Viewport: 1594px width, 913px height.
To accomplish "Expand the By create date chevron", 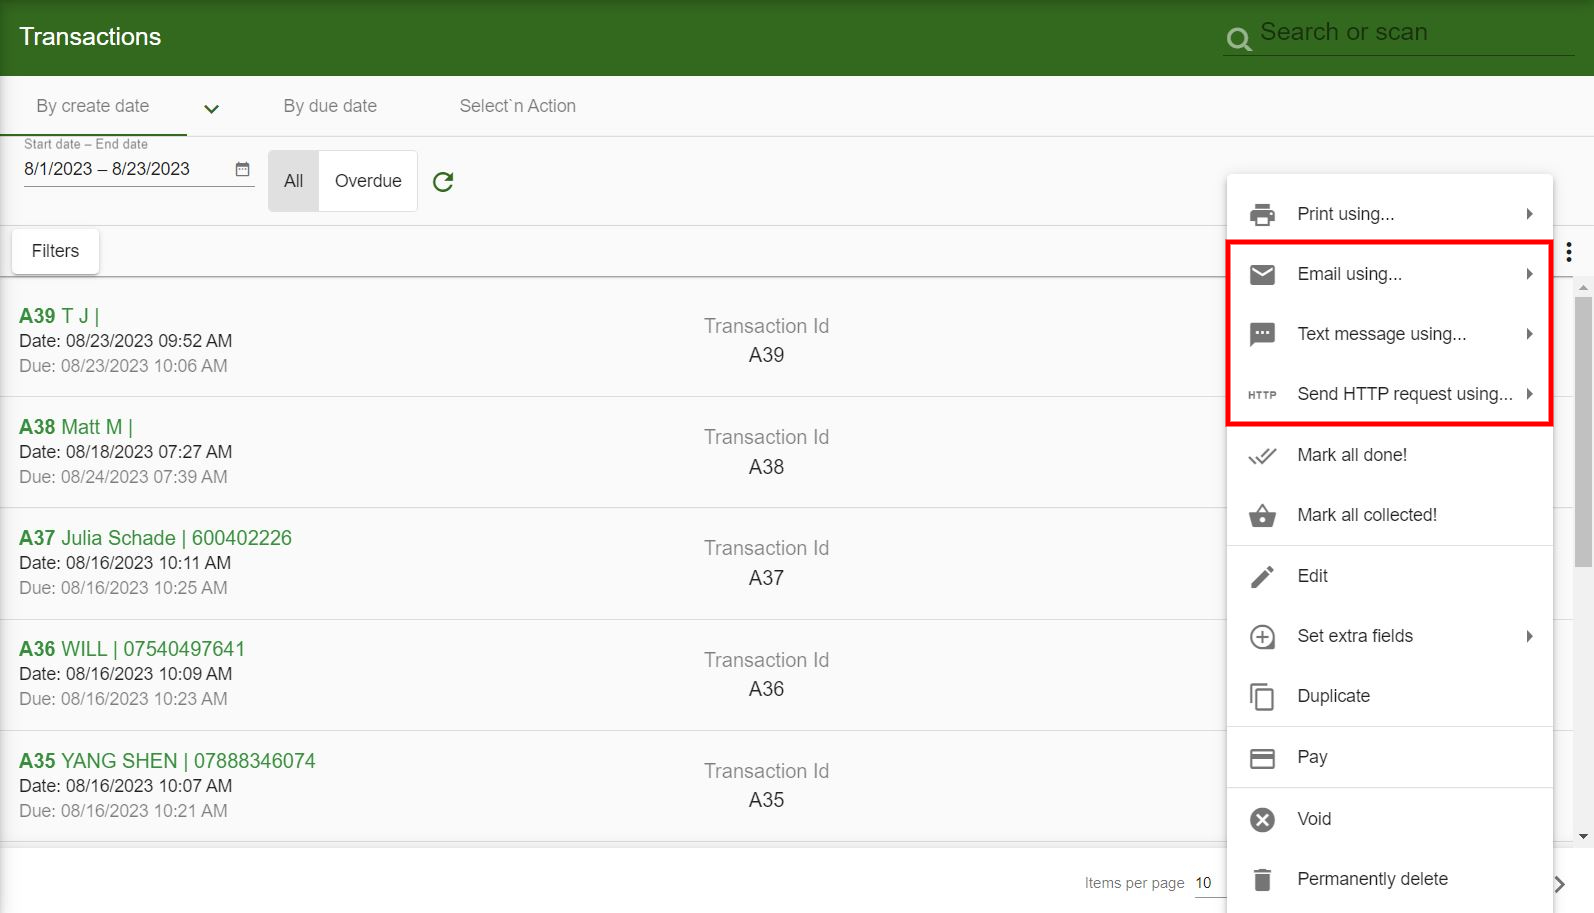I will (x=211, y=109).
